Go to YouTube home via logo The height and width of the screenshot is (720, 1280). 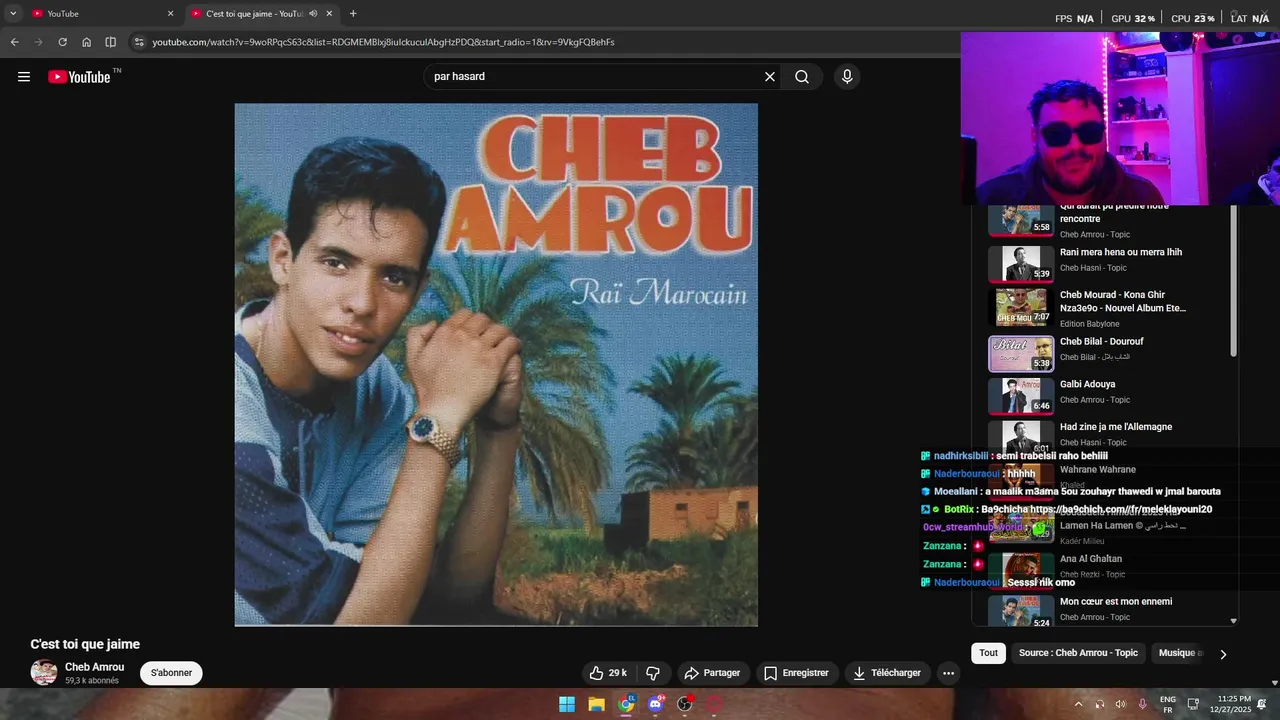(x=79, y=77)
